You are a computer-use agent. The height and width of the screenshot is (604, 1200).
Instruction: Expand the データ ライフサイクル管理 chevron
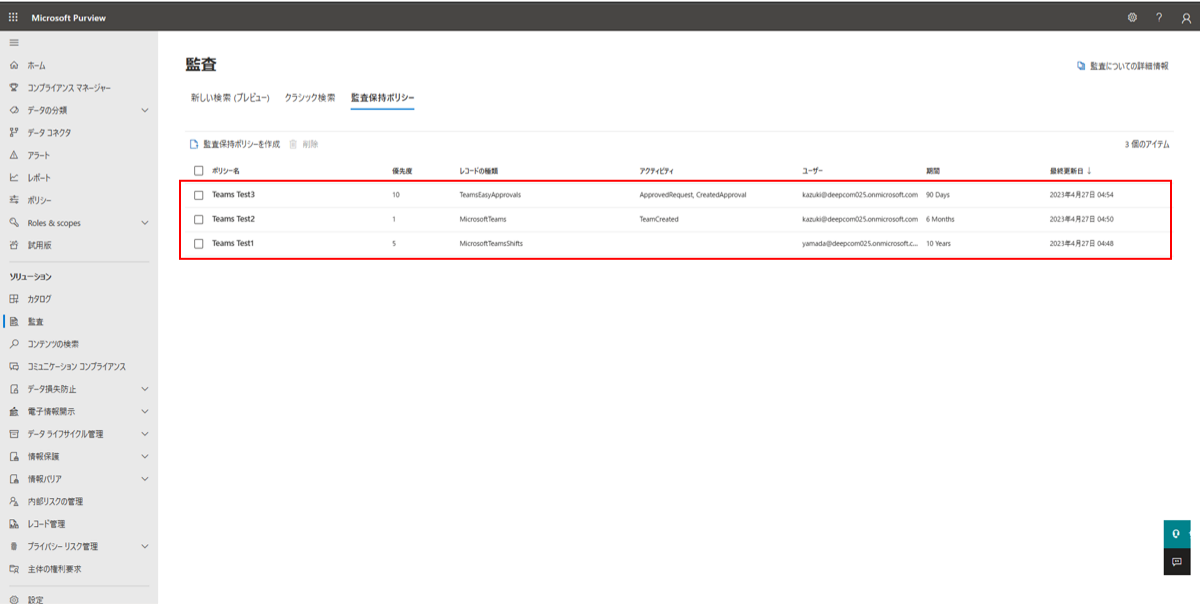point(145,434)
